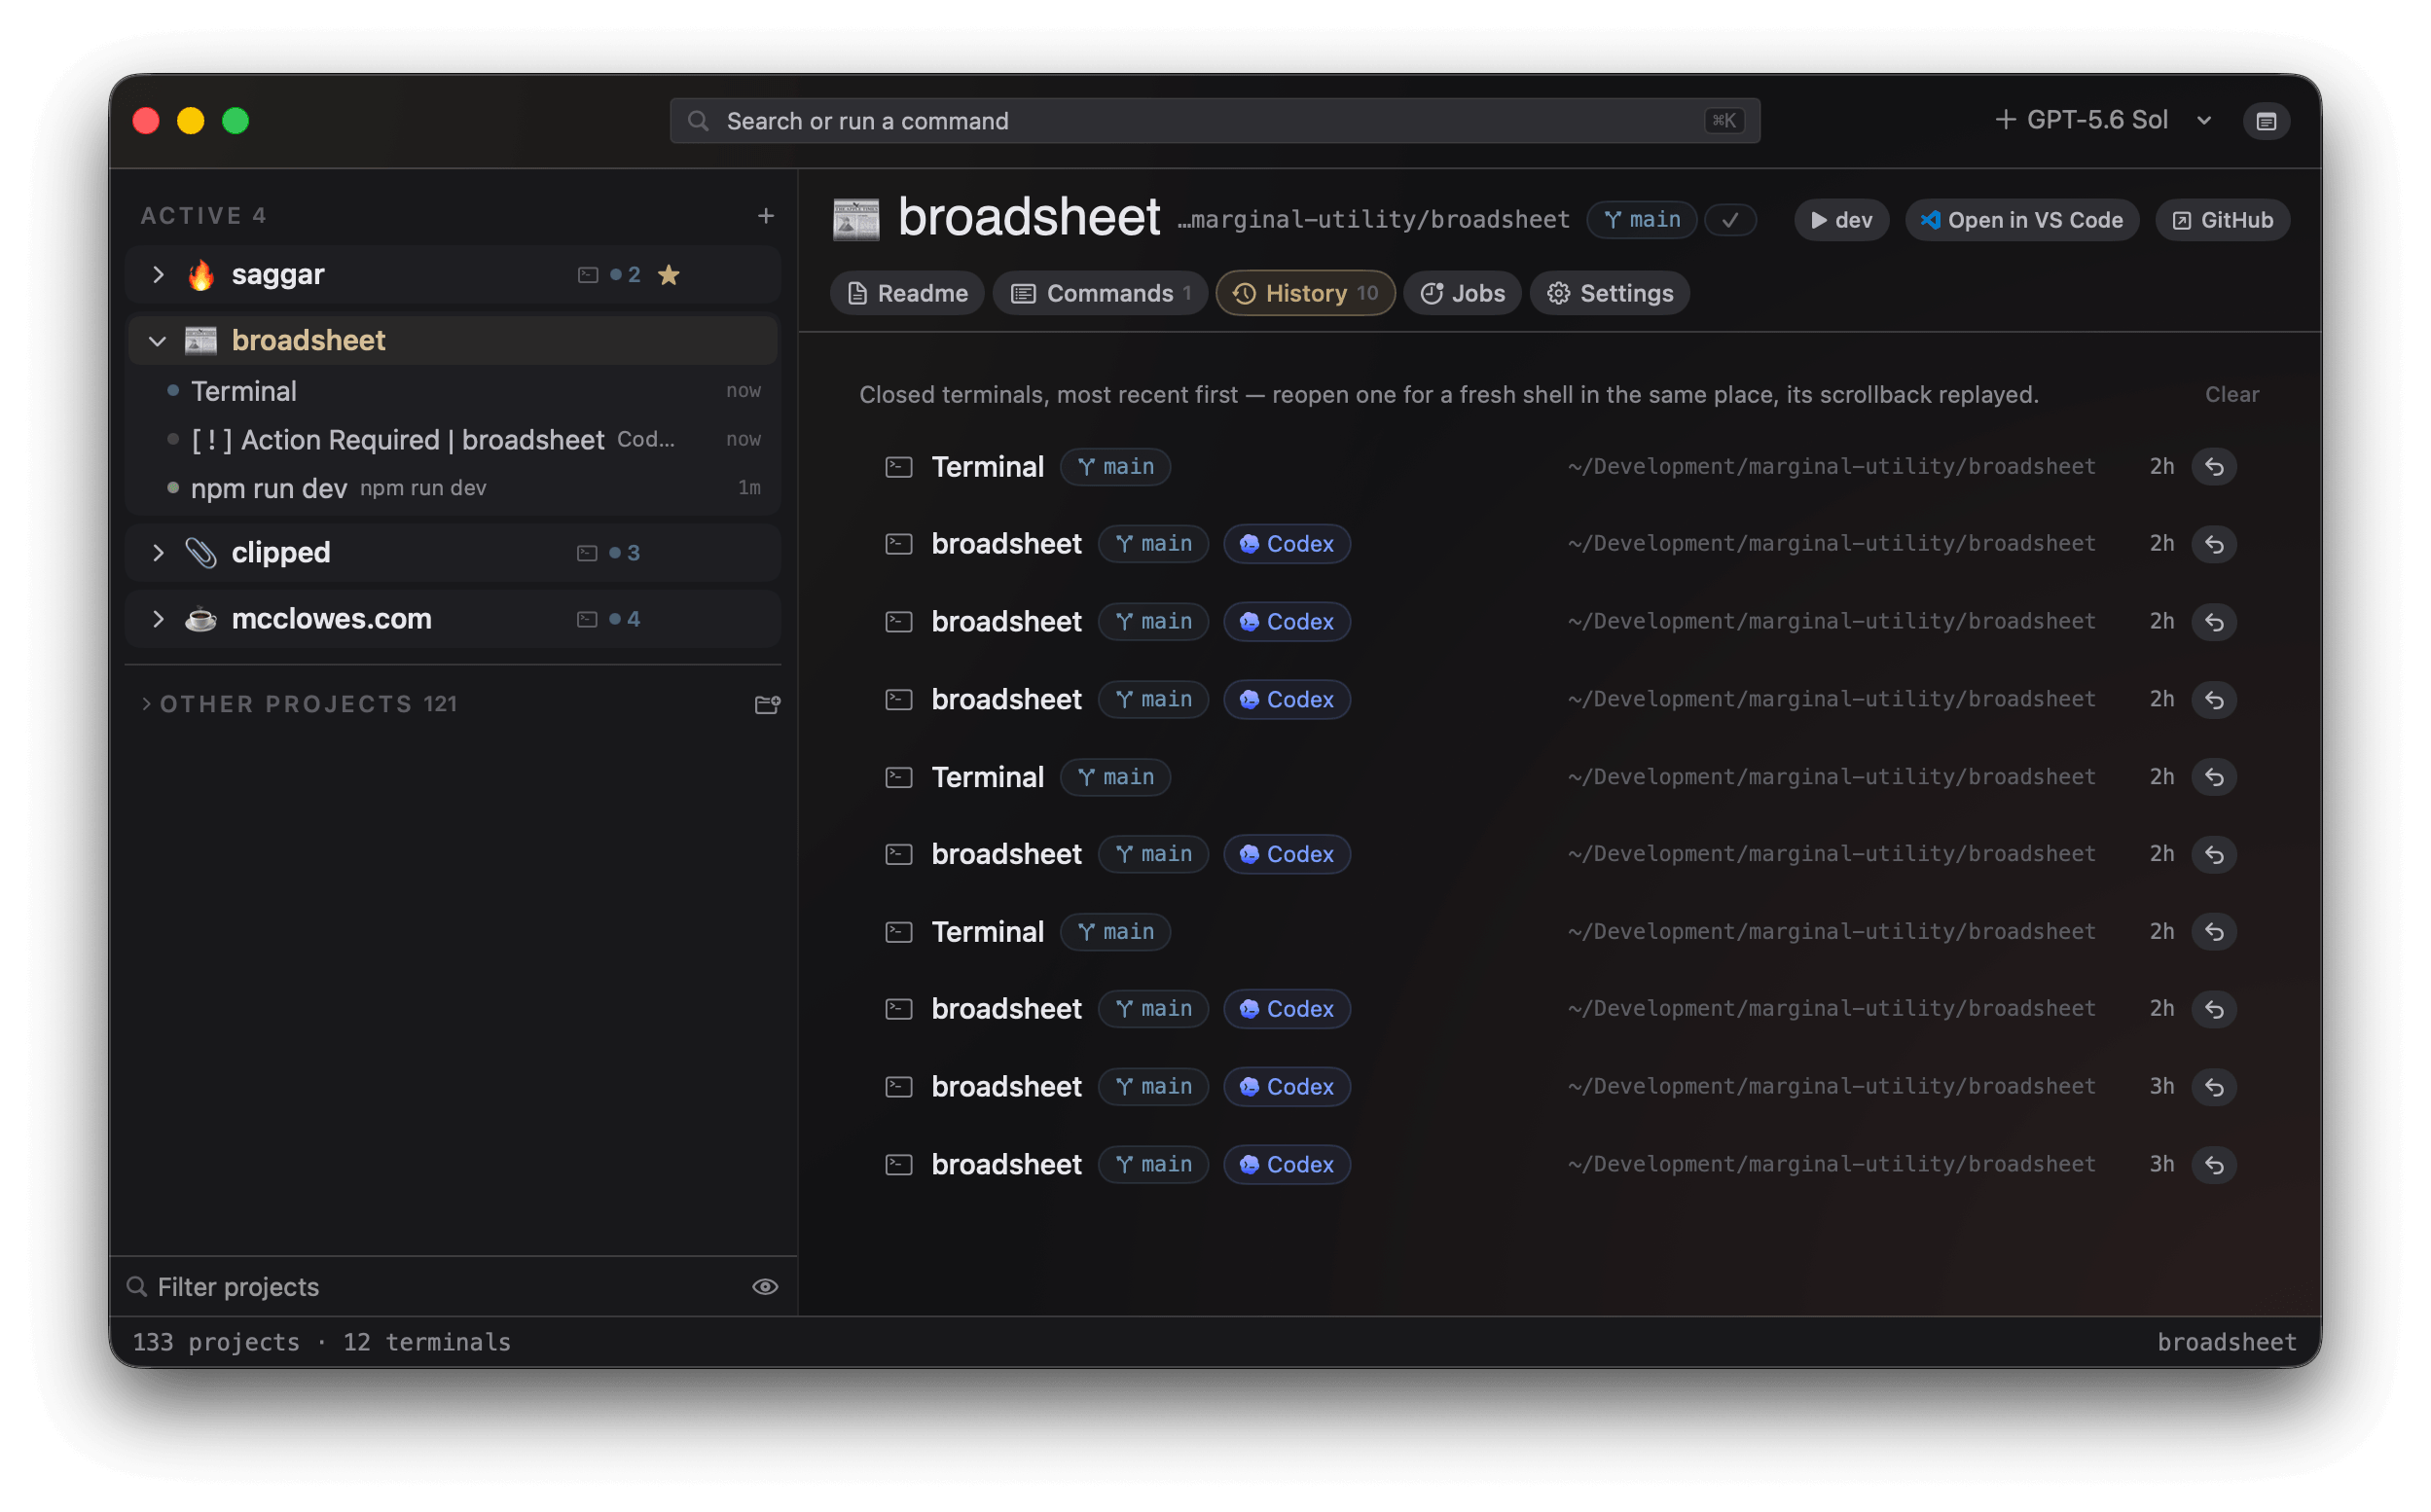Expand the saggar project
Viewport: 2431px width, 1512px height.
(158, 275)
